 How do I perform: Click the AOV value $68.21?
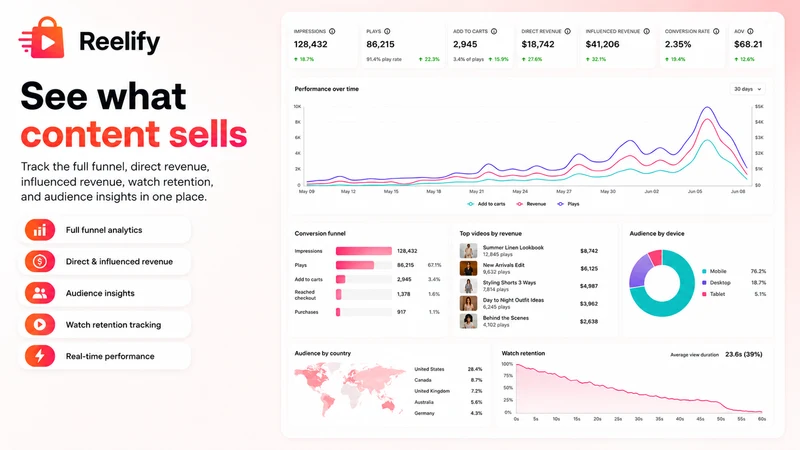tap(748, 44)
